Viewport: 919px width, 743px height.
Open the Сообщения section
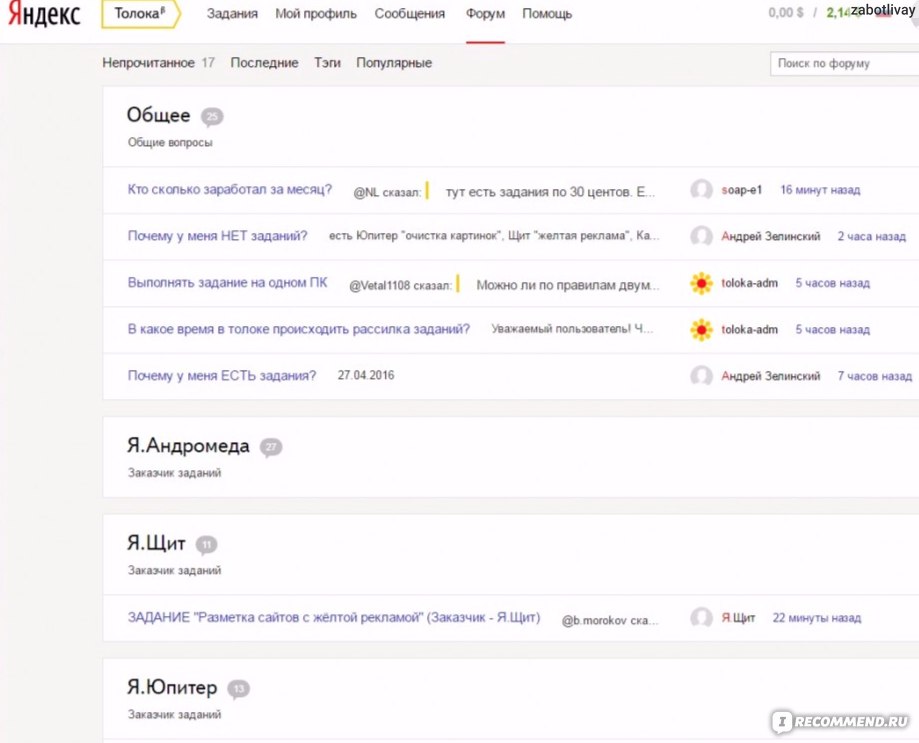(410, 14)
